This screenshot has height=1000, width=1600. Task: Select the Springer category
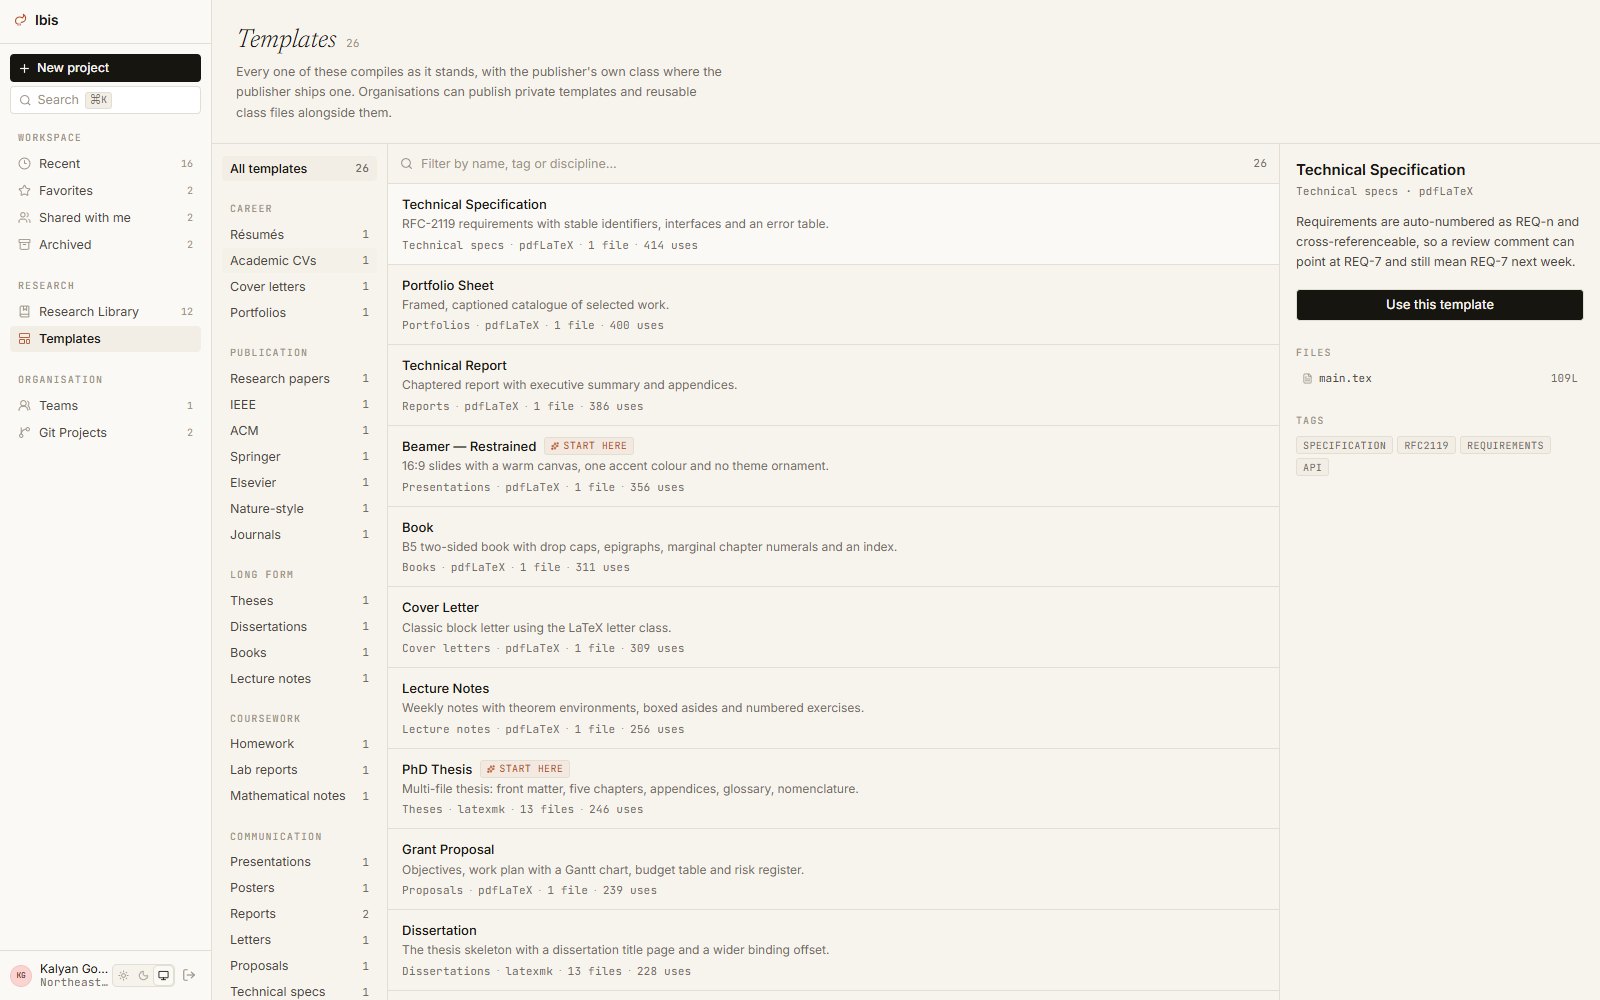click(x=299, y=457)
